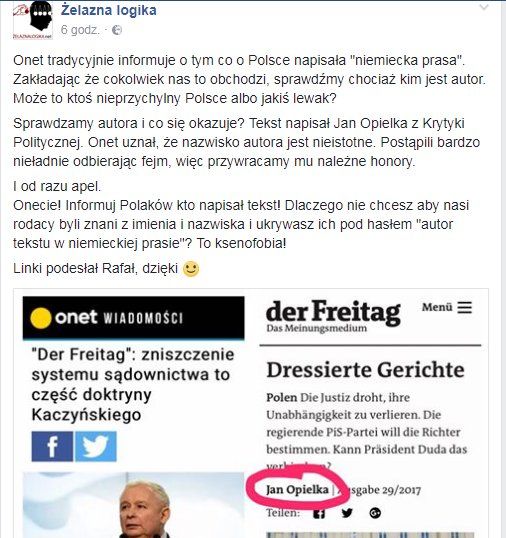Open the Onet headline about Der Freitag

[x=133, y=384]
